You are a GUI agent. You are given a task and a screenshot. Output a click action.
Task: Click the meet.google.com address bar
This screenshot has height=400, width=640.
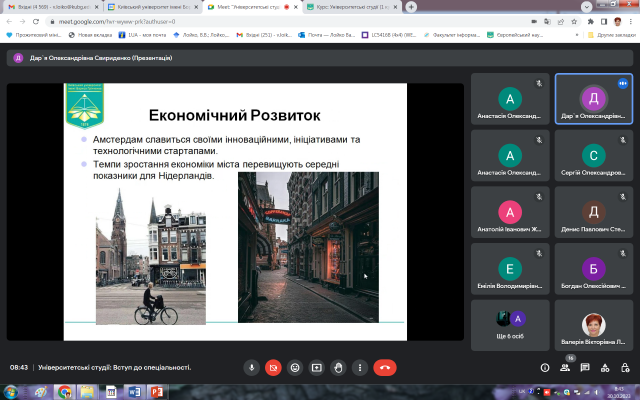[200, 20]
